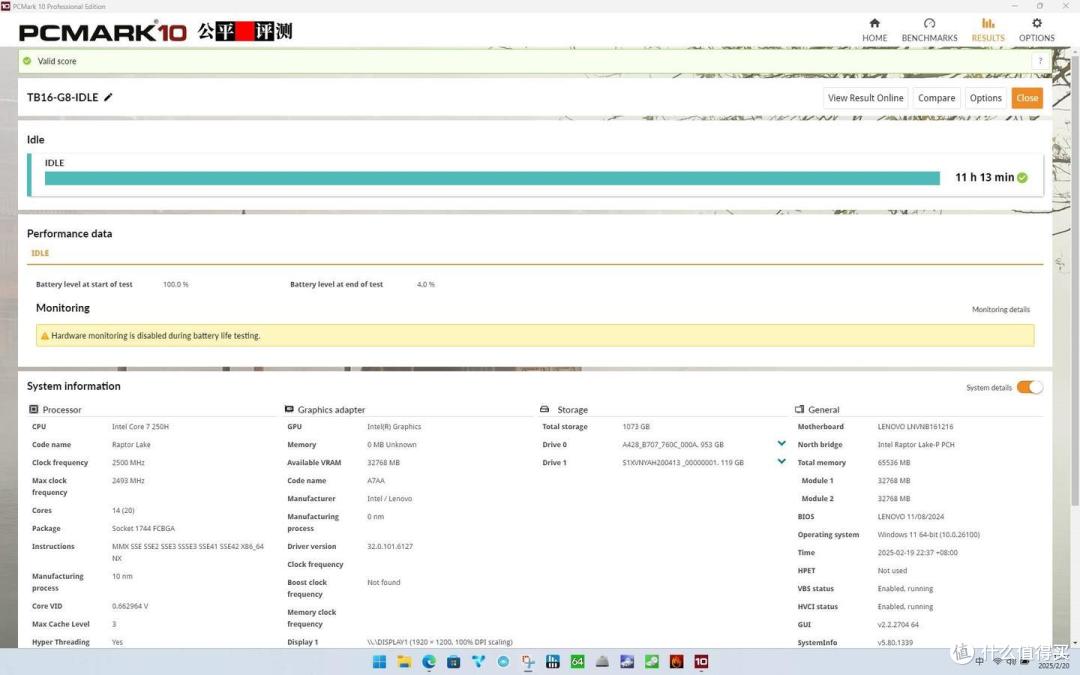Go to the HOME tab
1080x675 pixels.
pos(874,30)
